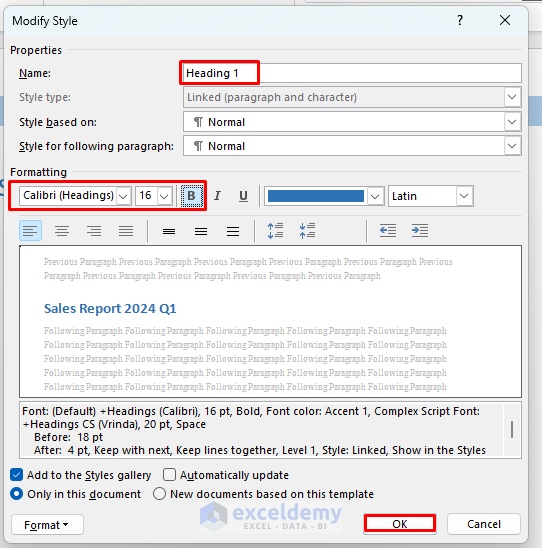
Task: Set double line spacing
Action: pyautogui.click(x=233, y=231)
